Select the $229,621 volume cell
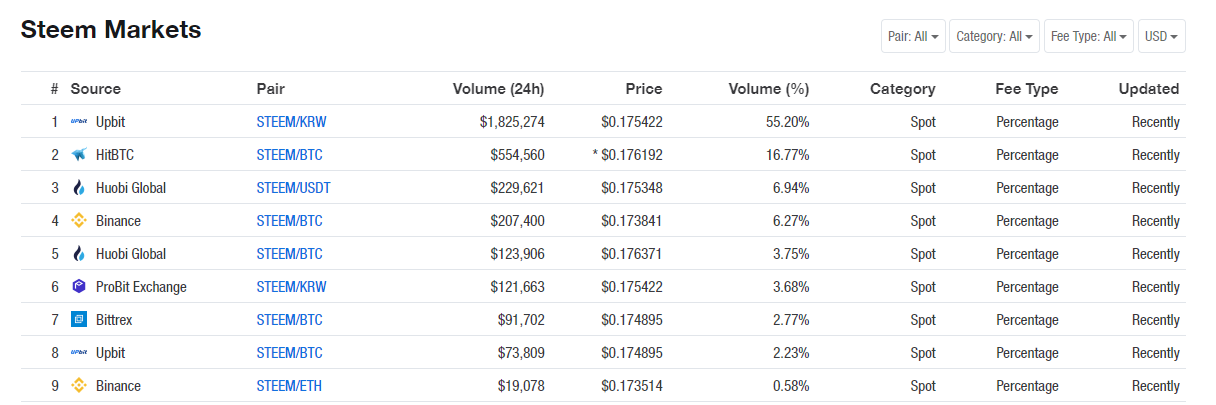This screenshot has width=1216, height=405. [518, 188]
